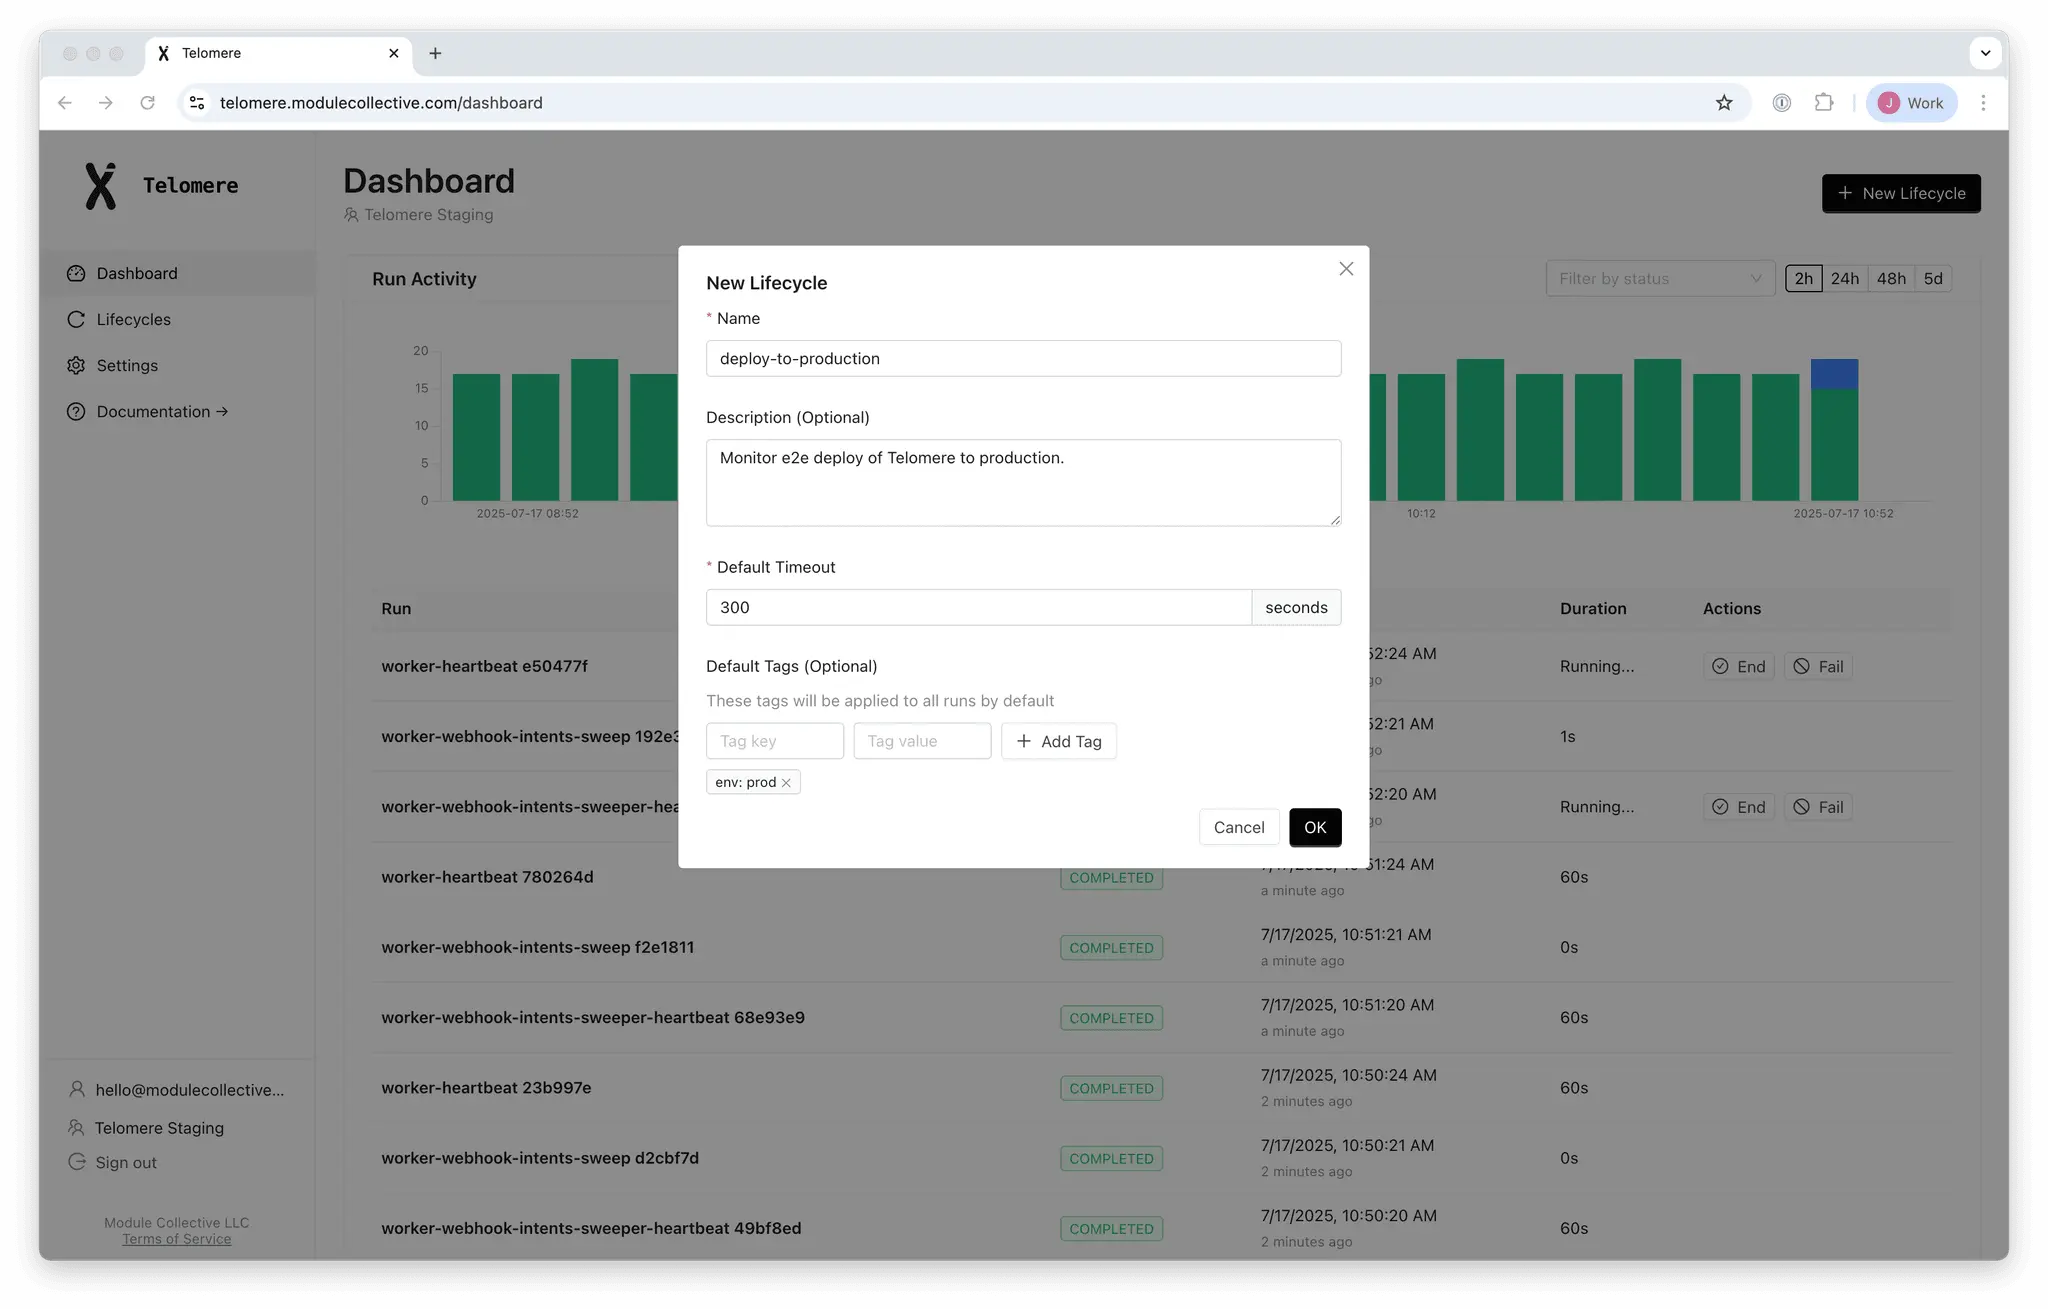Click the address bar URL
This screenshot has height=1309, width=2048.
(x=381, y=103)
